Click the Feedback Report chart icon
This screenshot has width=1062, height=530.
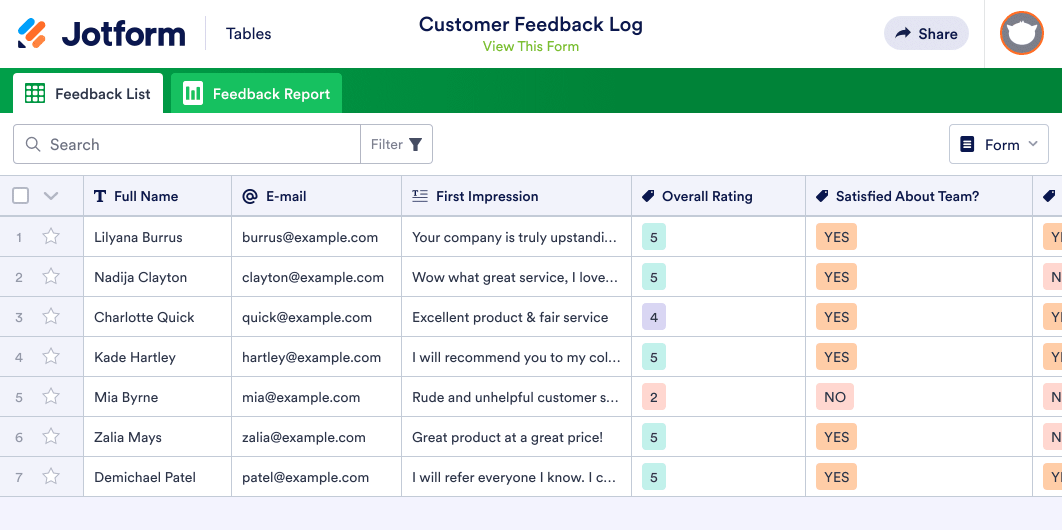click(x=193, y=94)
